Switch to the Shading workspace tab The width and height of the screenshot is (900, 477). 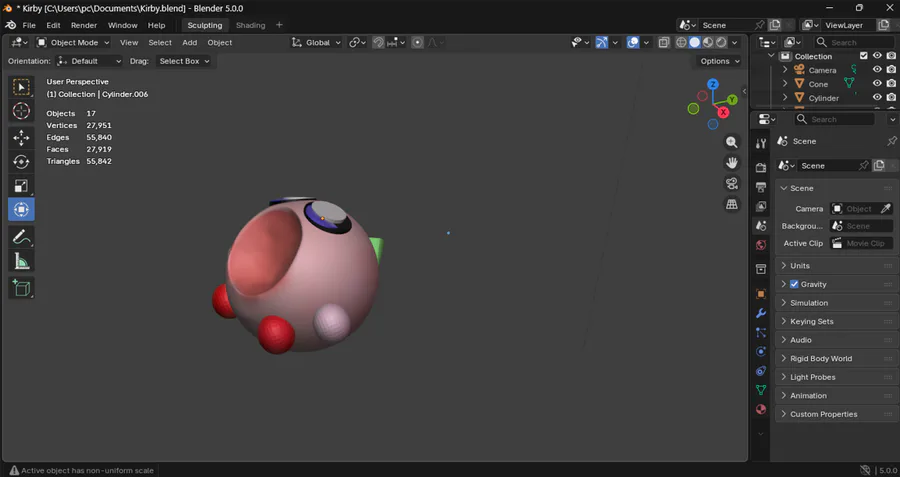tap(250, 25)
